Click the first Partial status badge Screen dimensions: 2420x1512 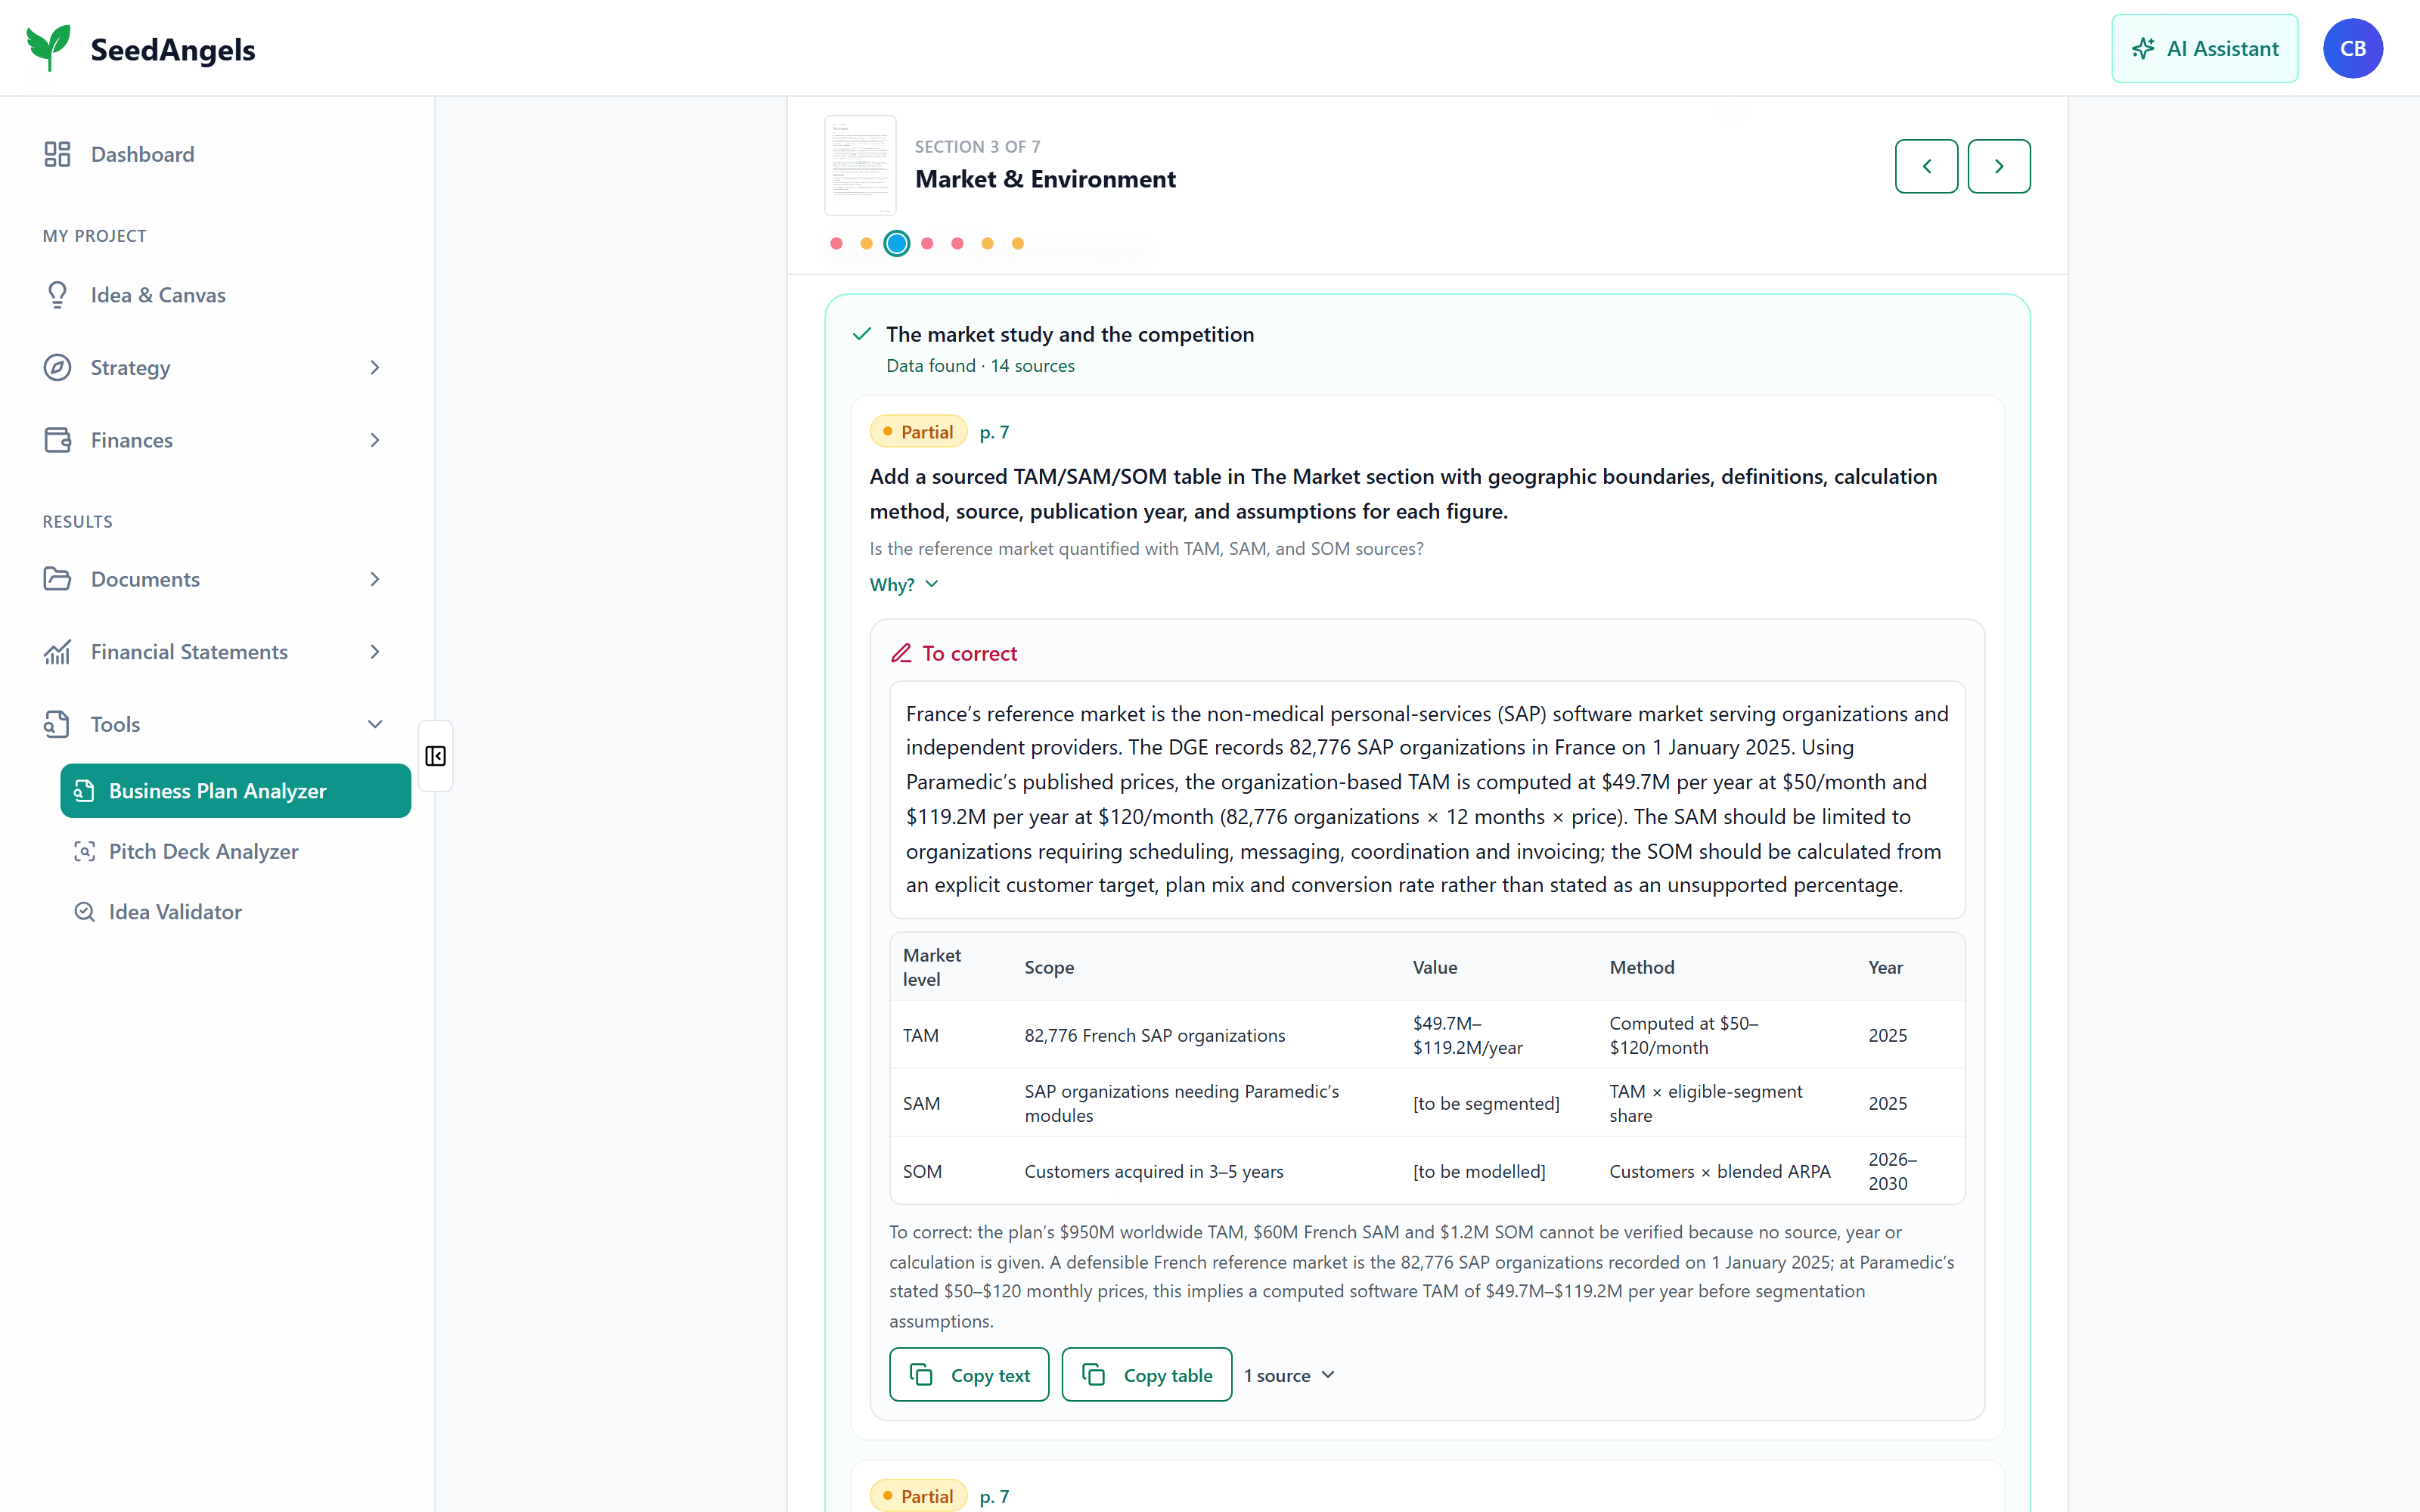[x=918, y=431]
